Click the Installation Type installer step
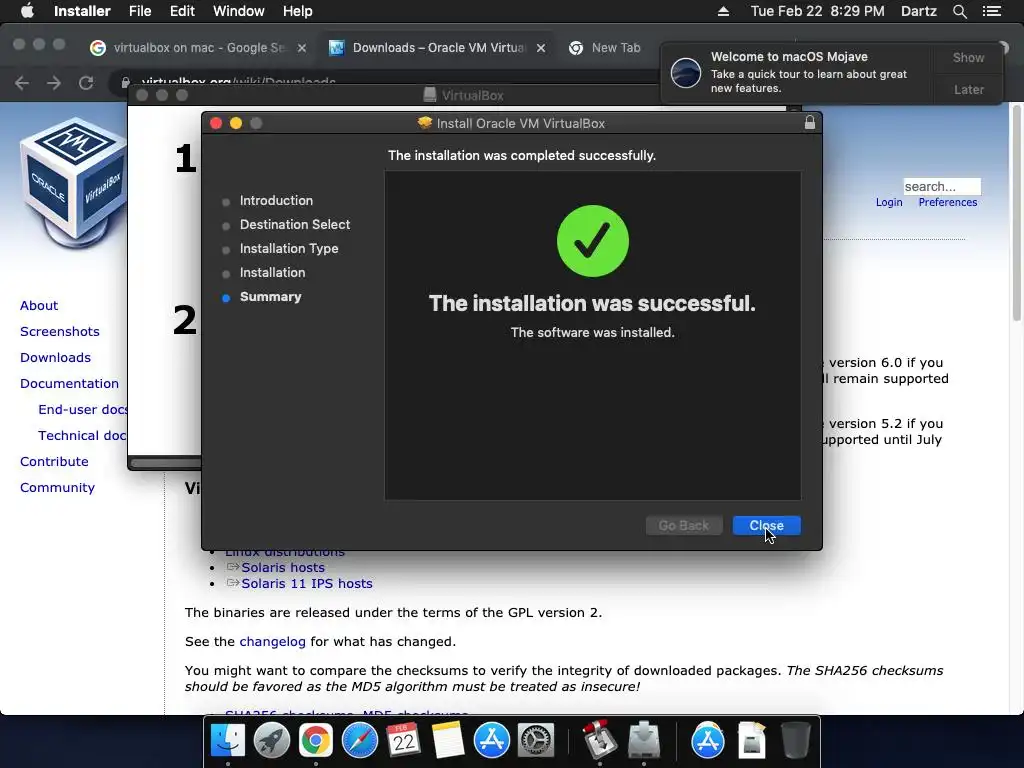This screenshot has width=1024, height=768. [289, 249]
